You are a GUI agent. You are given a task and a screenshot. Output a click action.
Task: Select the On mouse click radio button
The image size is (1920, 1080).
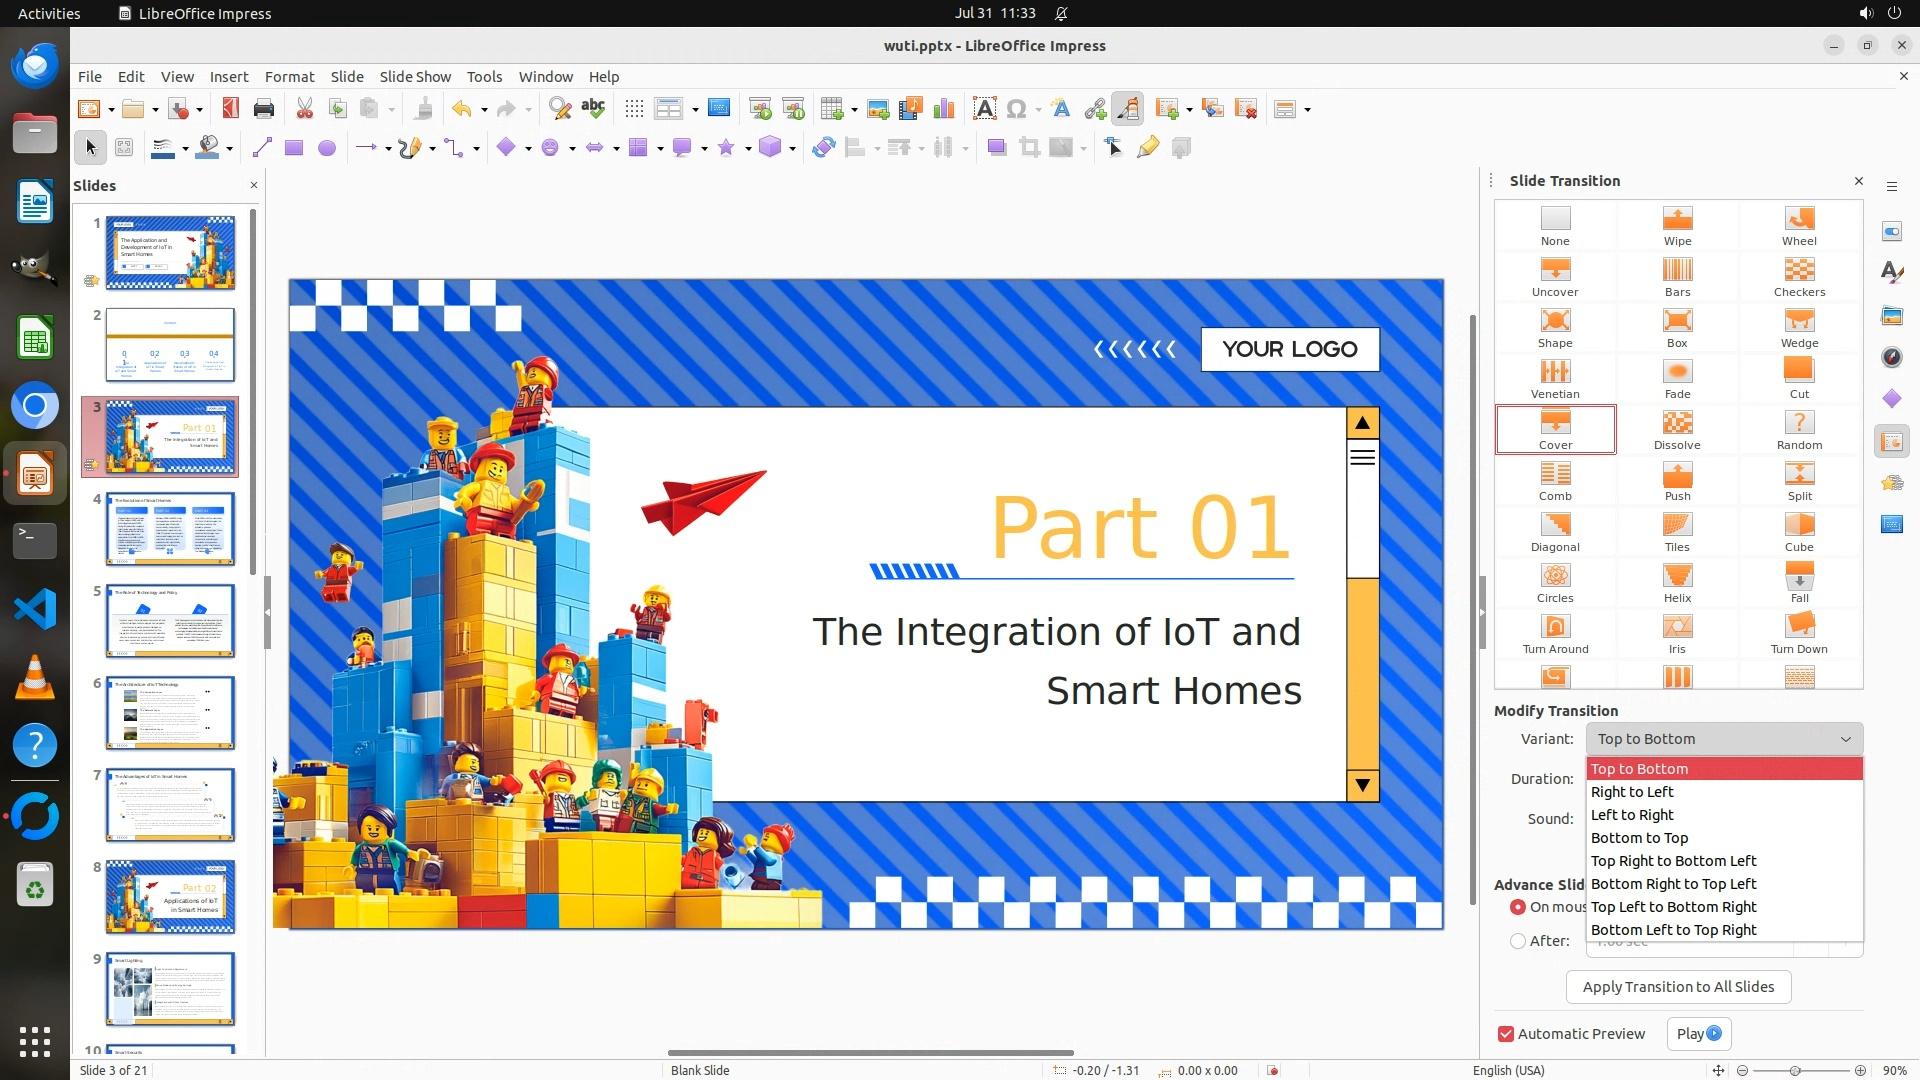[x=1518, y=907]
